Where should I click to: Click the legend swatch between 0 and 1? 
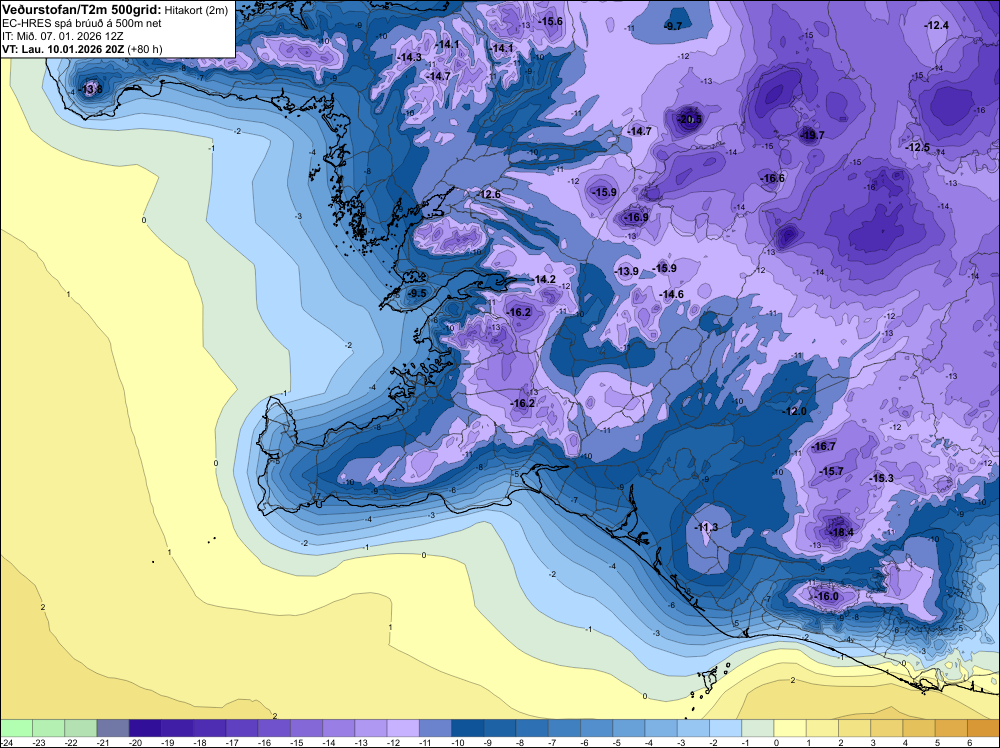point(790,728)
